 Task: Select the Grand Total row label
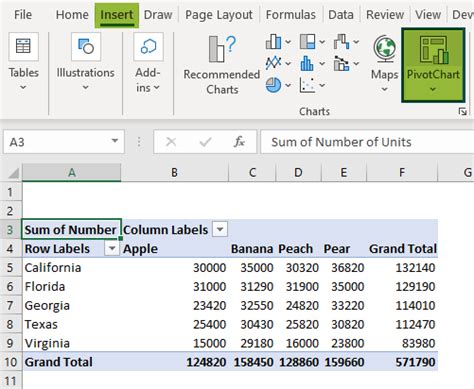(x=71, y=362)
